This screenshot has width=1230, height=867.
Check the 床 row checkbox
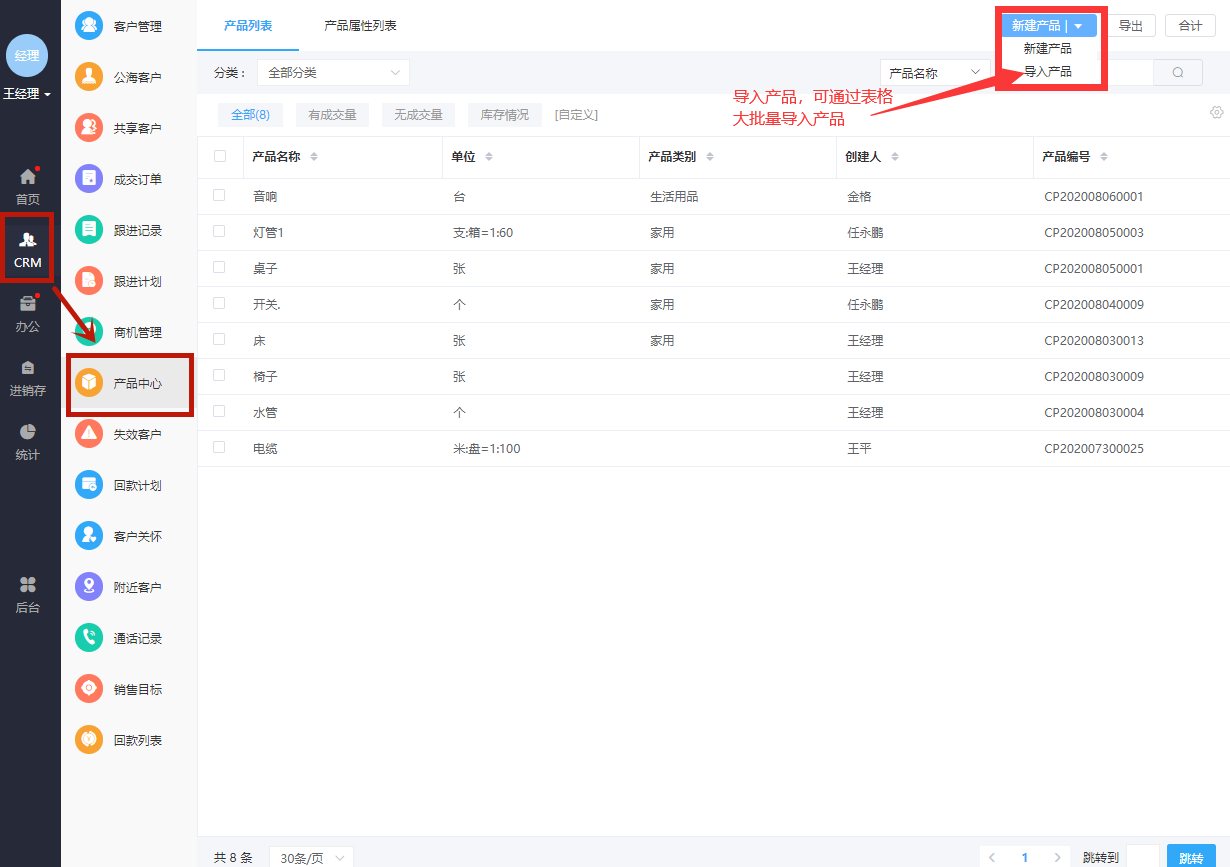[219, 339]
